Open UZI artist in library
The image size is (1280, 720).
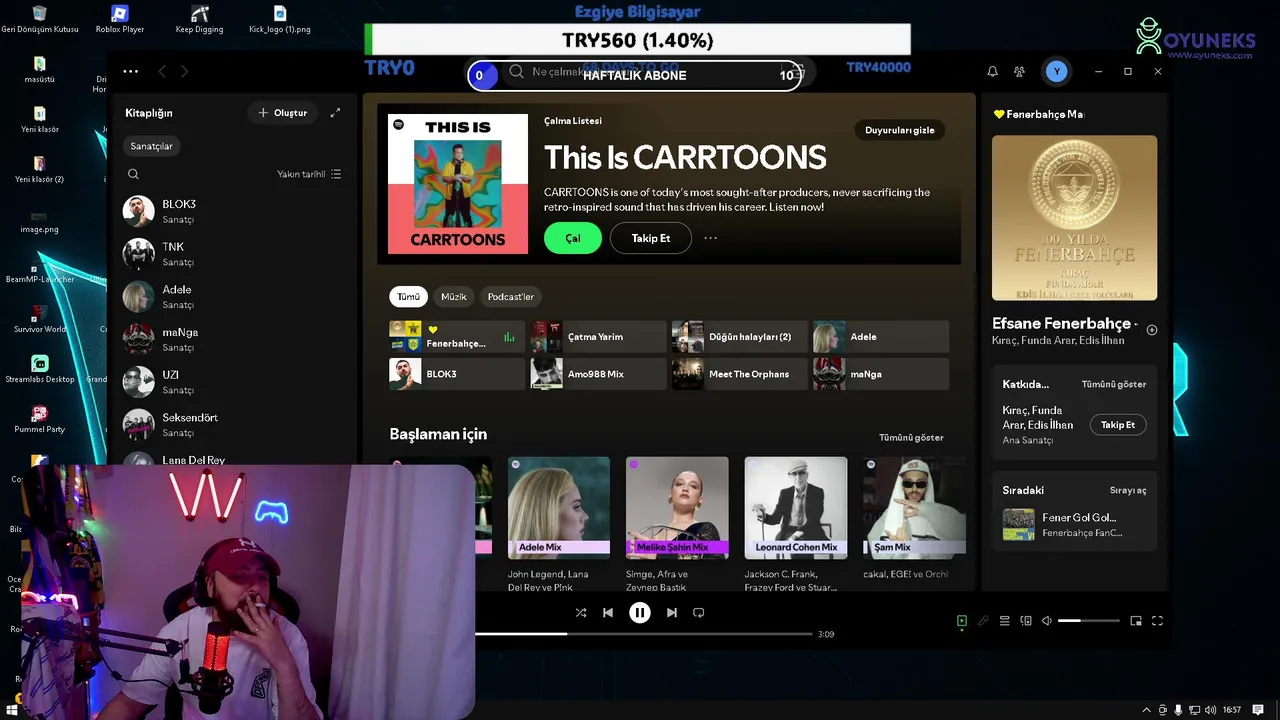pyautogui.click(x=232, y=382)
